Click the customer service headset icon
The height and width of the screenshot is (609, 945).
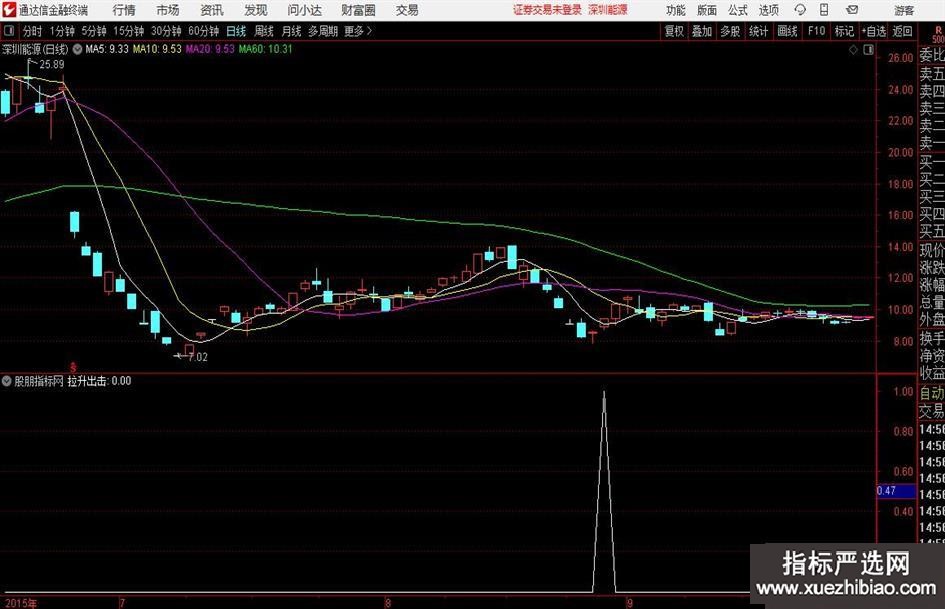pyautogui.click(x=800, y=10)
